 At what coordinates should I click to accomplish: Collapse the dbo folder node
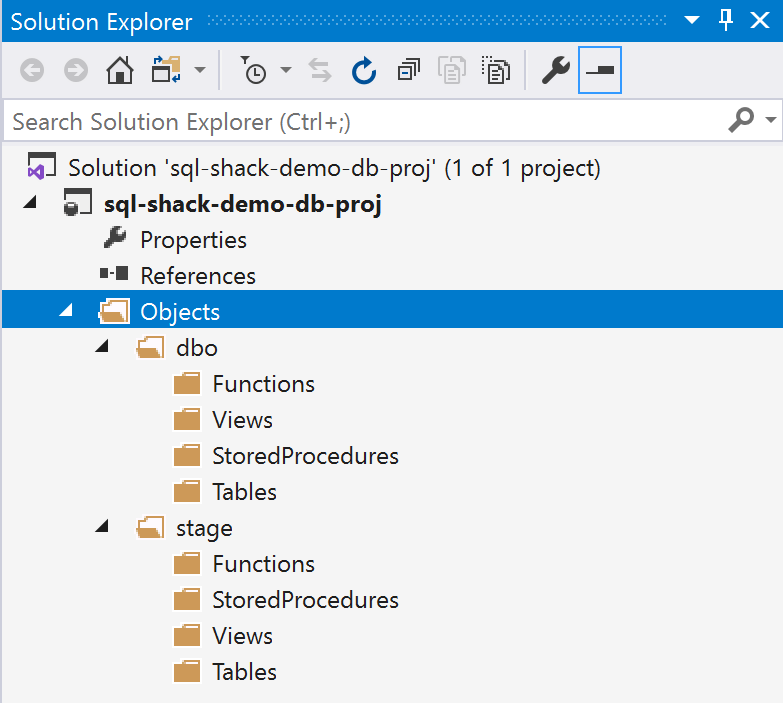click(102, 347)
